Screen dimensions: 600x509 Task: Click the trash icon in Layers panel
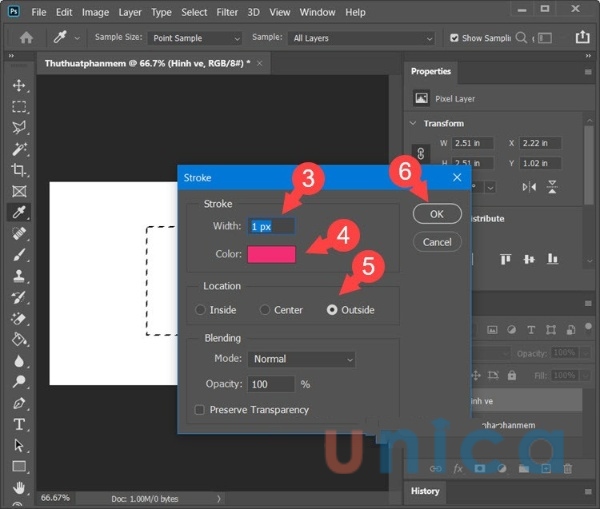[568, 467]
